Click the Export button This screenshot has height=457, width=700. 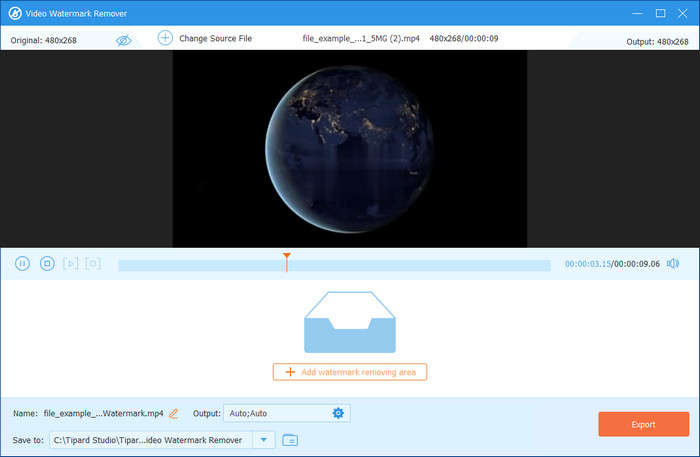(x=644, y=424)
